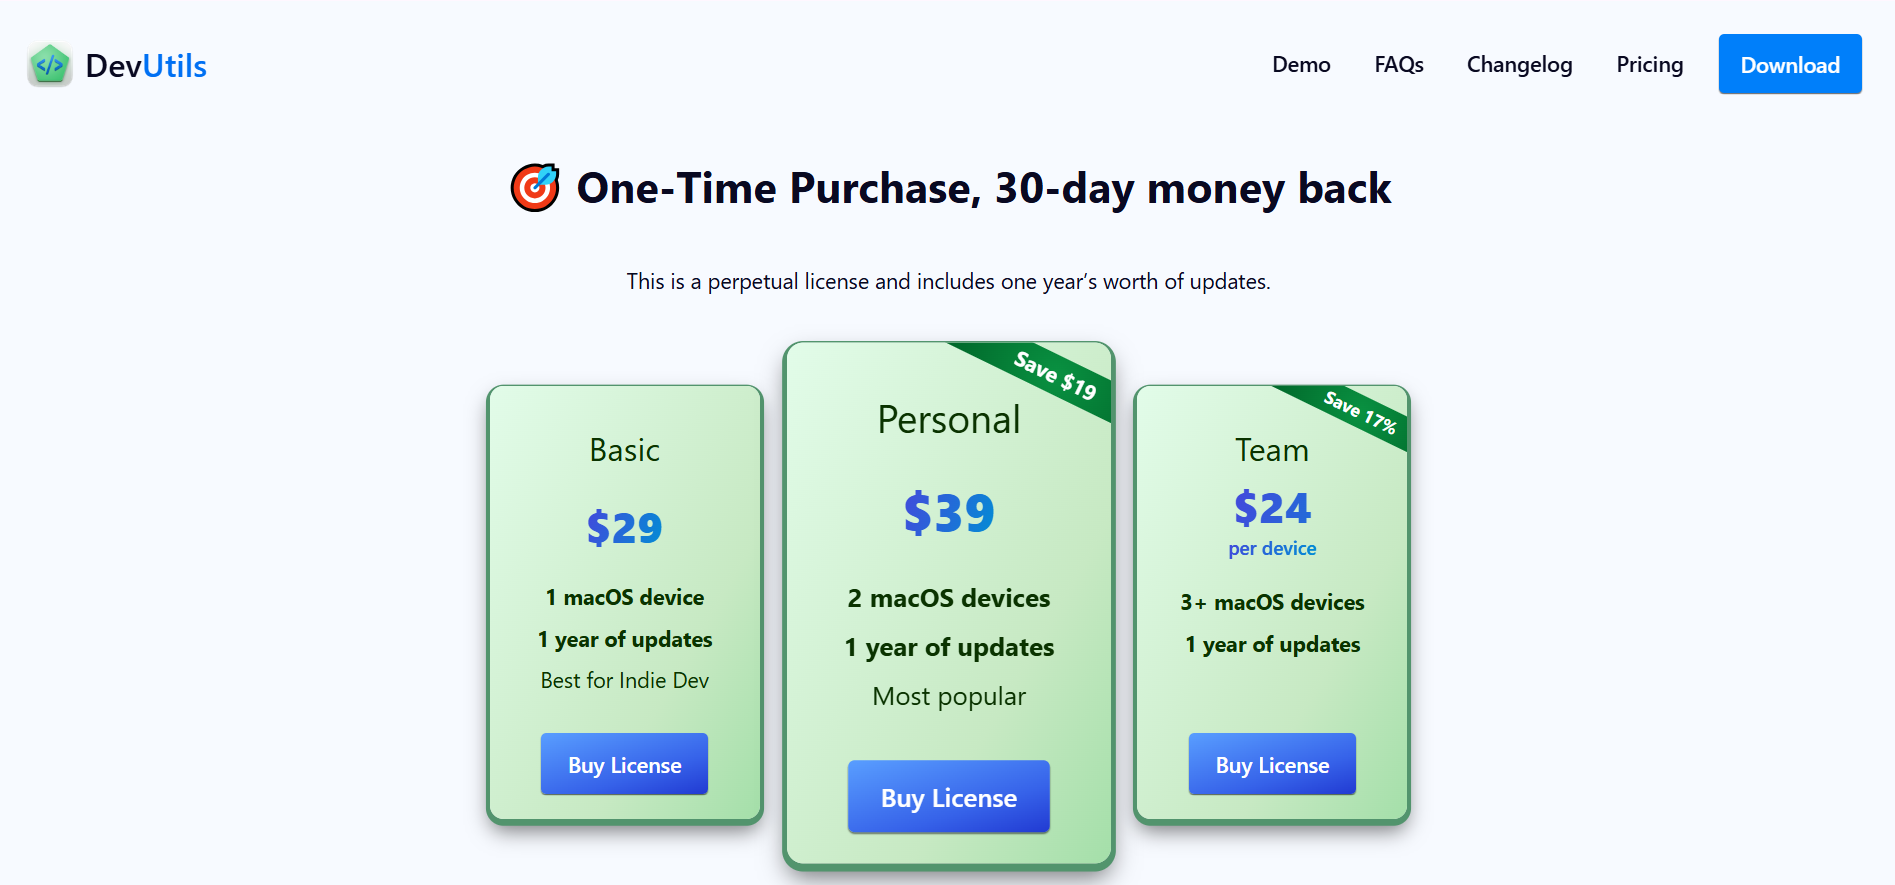Click the DevUtils hexagon logo icon

click(49, 64)
